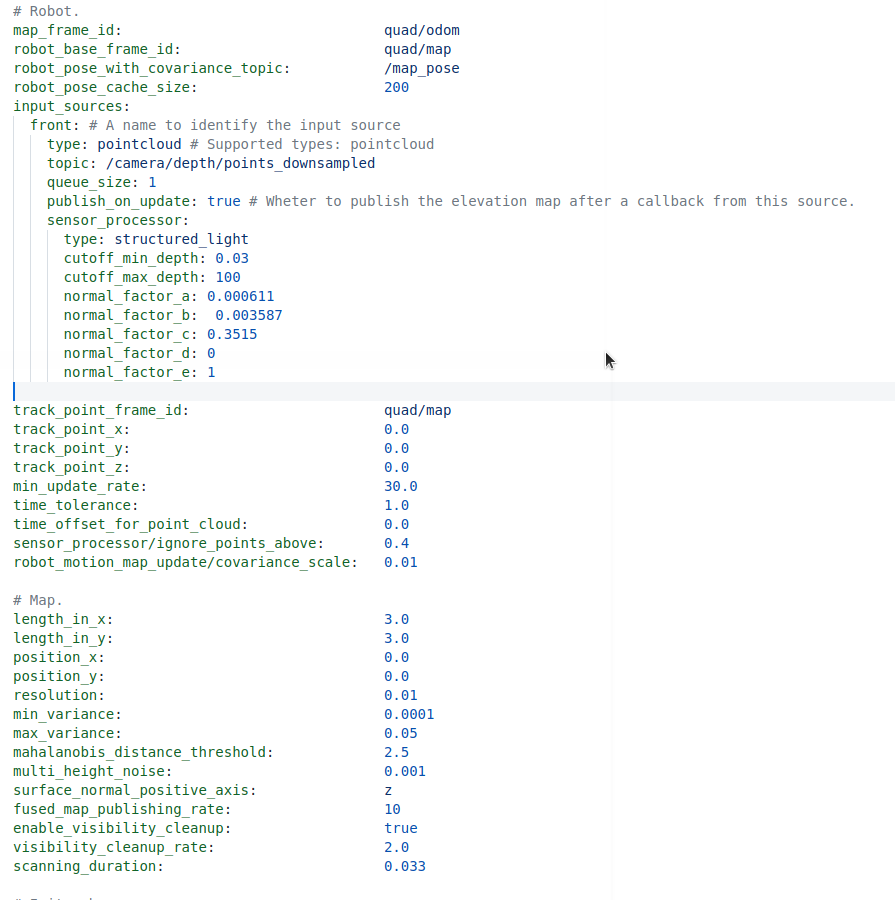The width and height of the screenshot is (895, 900).
Task: Click the map_frame_id value quad/odom
Action: pyautogui.click(x=421, y=30)
